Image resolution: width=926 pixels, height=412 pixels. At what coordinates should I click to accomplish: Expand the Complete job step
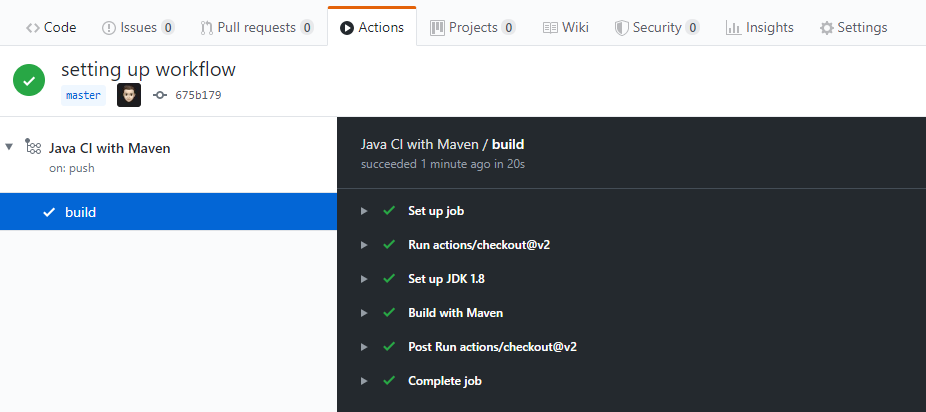(x=364, y=381)
